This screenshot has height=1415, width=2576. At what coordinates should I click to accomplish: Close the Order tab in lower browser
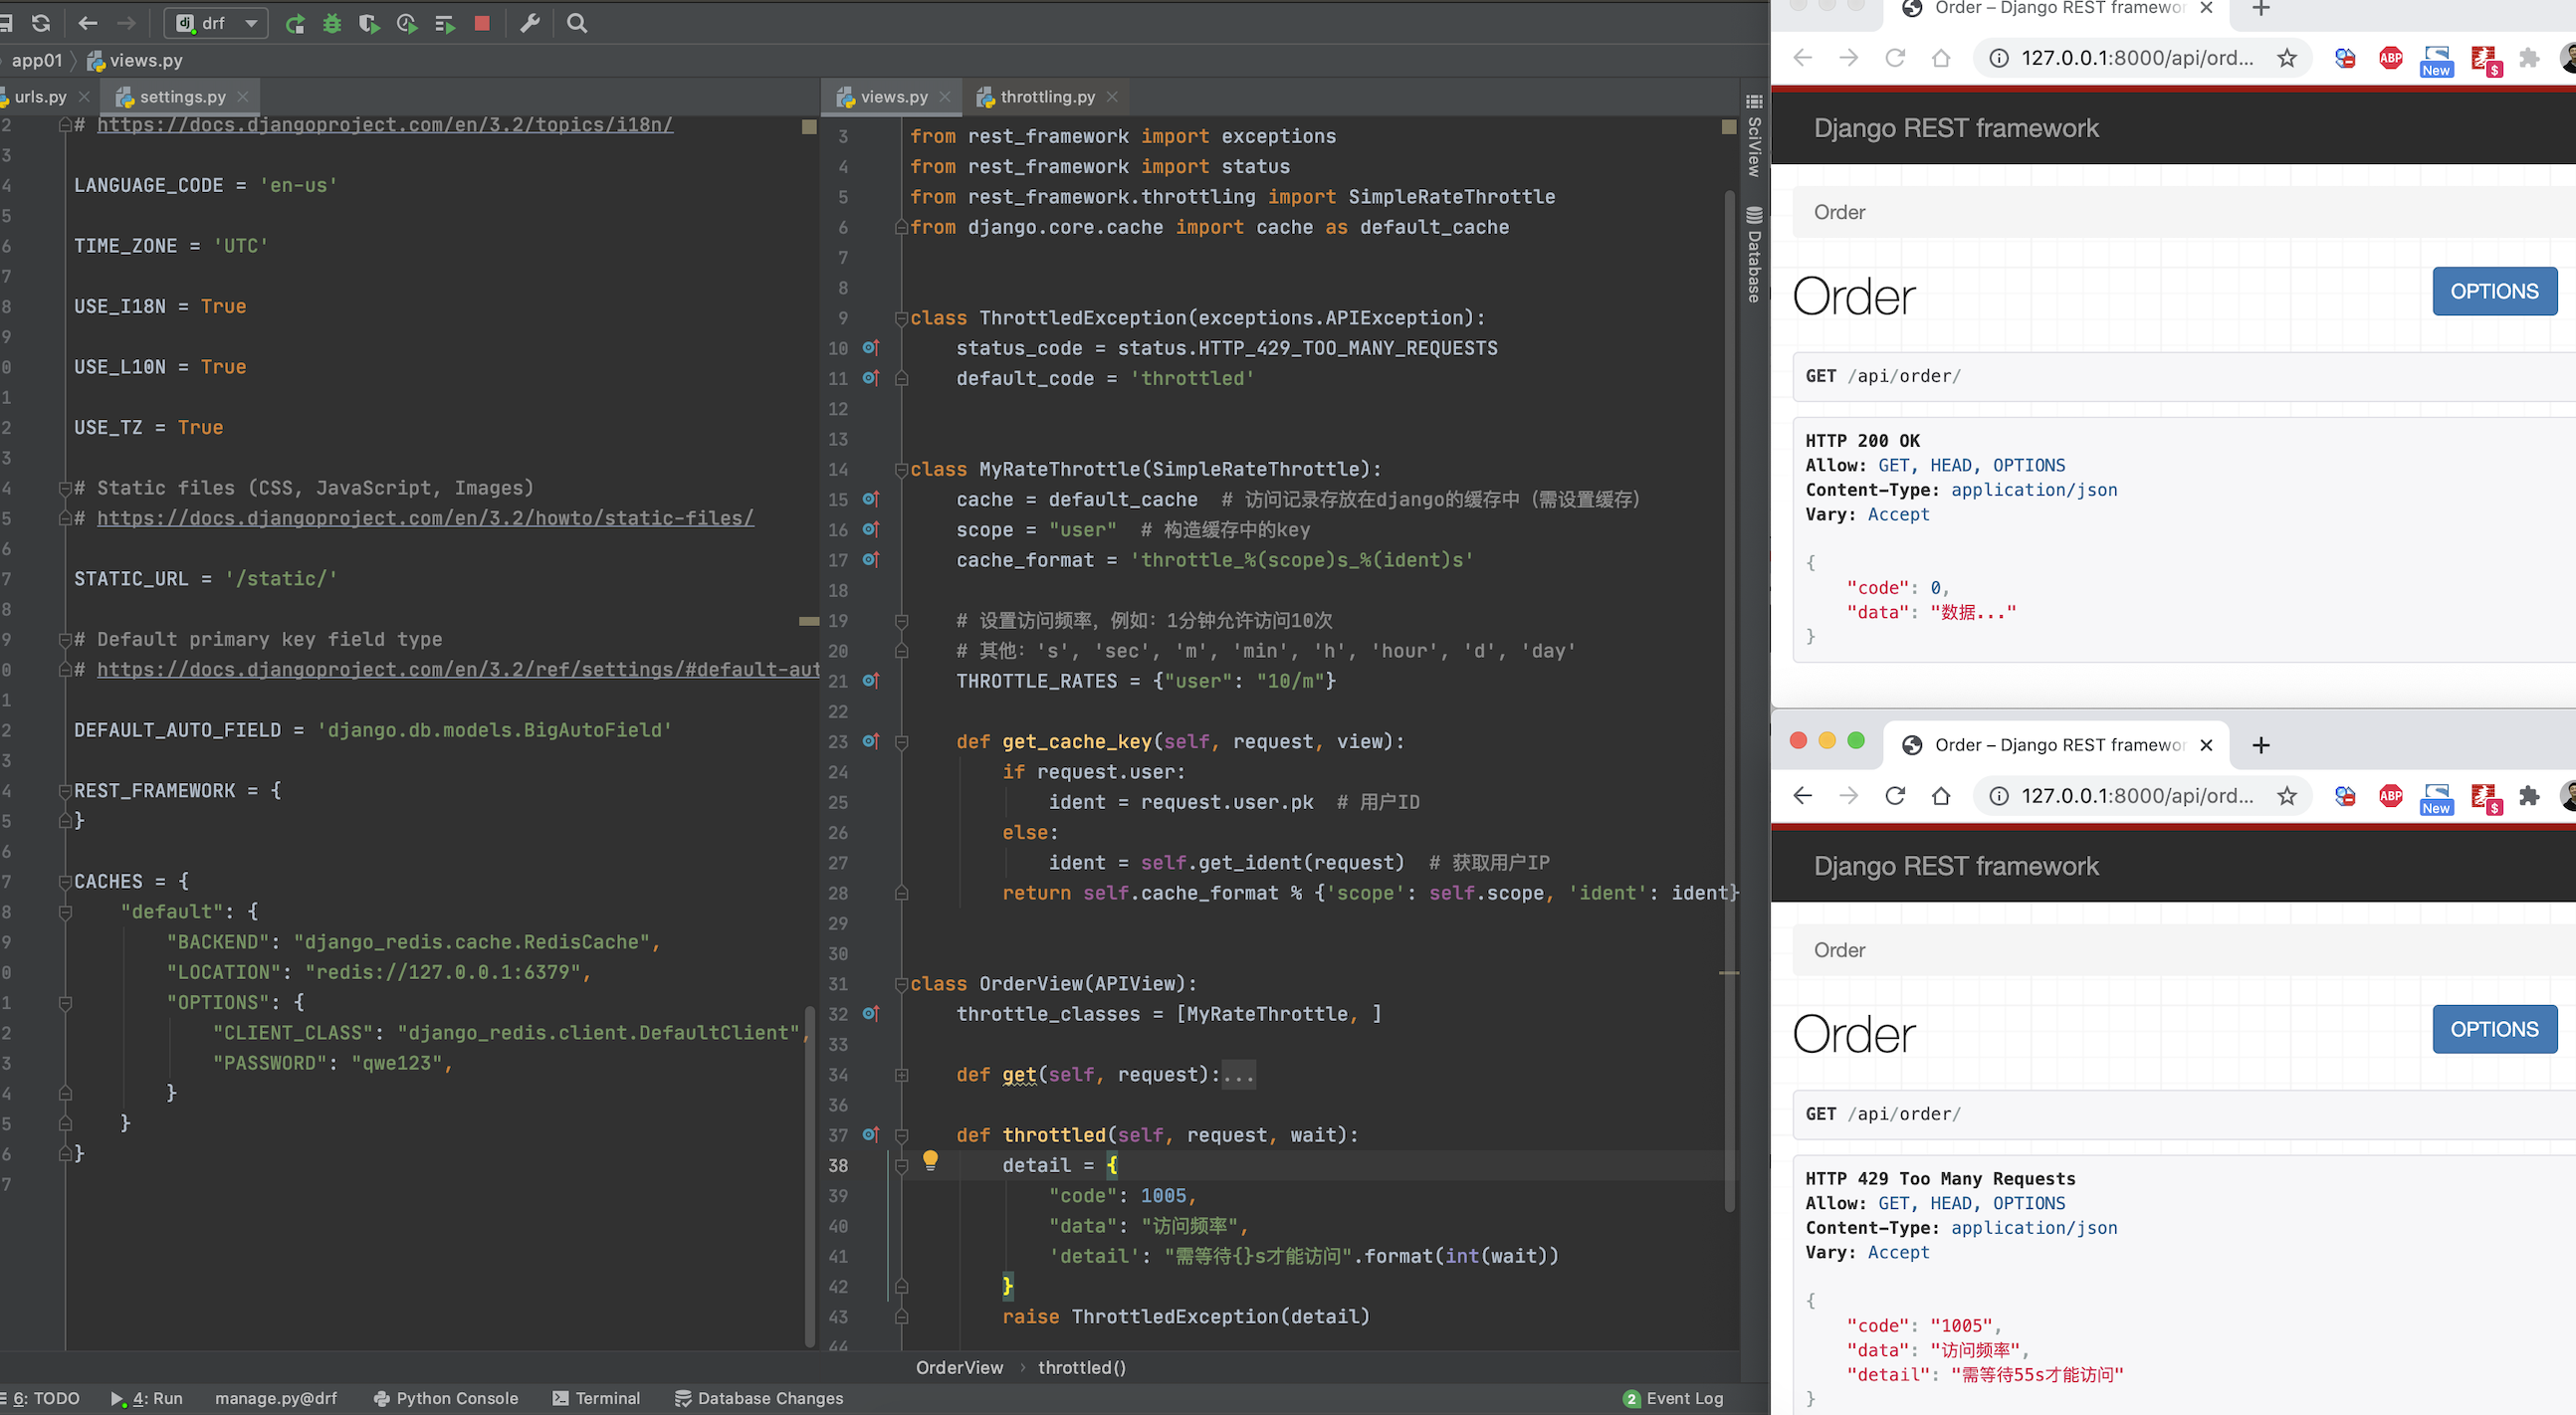(x=2206, y=745)
